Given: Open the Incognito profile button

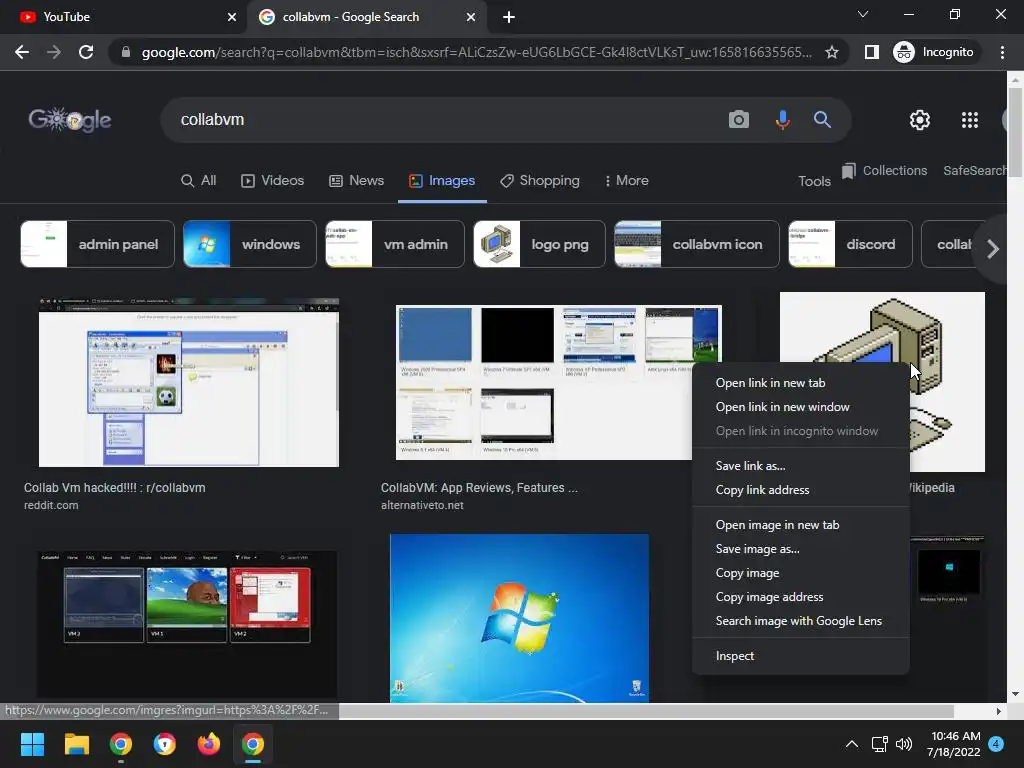Looking at the screenshot, I should point(934,52).
